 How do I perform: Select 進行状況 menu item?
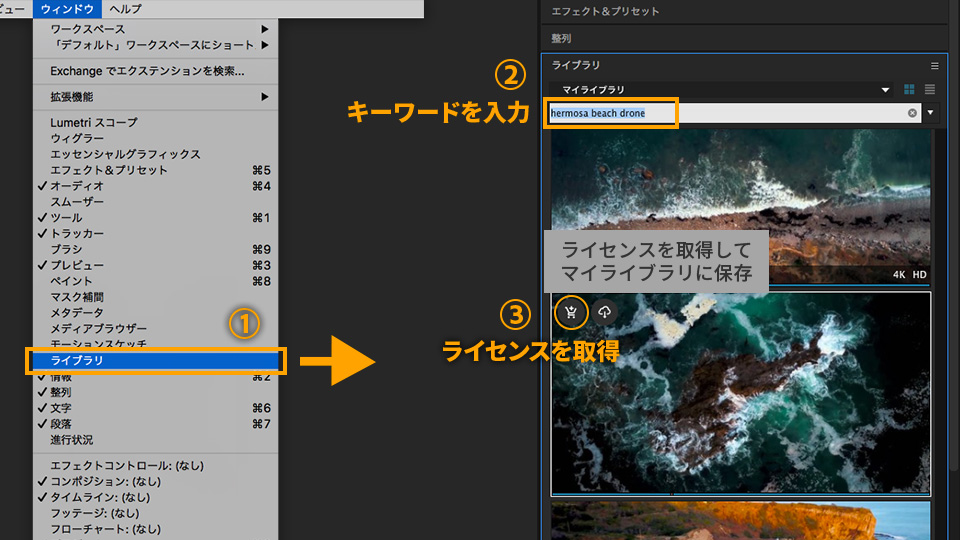click(x=156, y=440)
